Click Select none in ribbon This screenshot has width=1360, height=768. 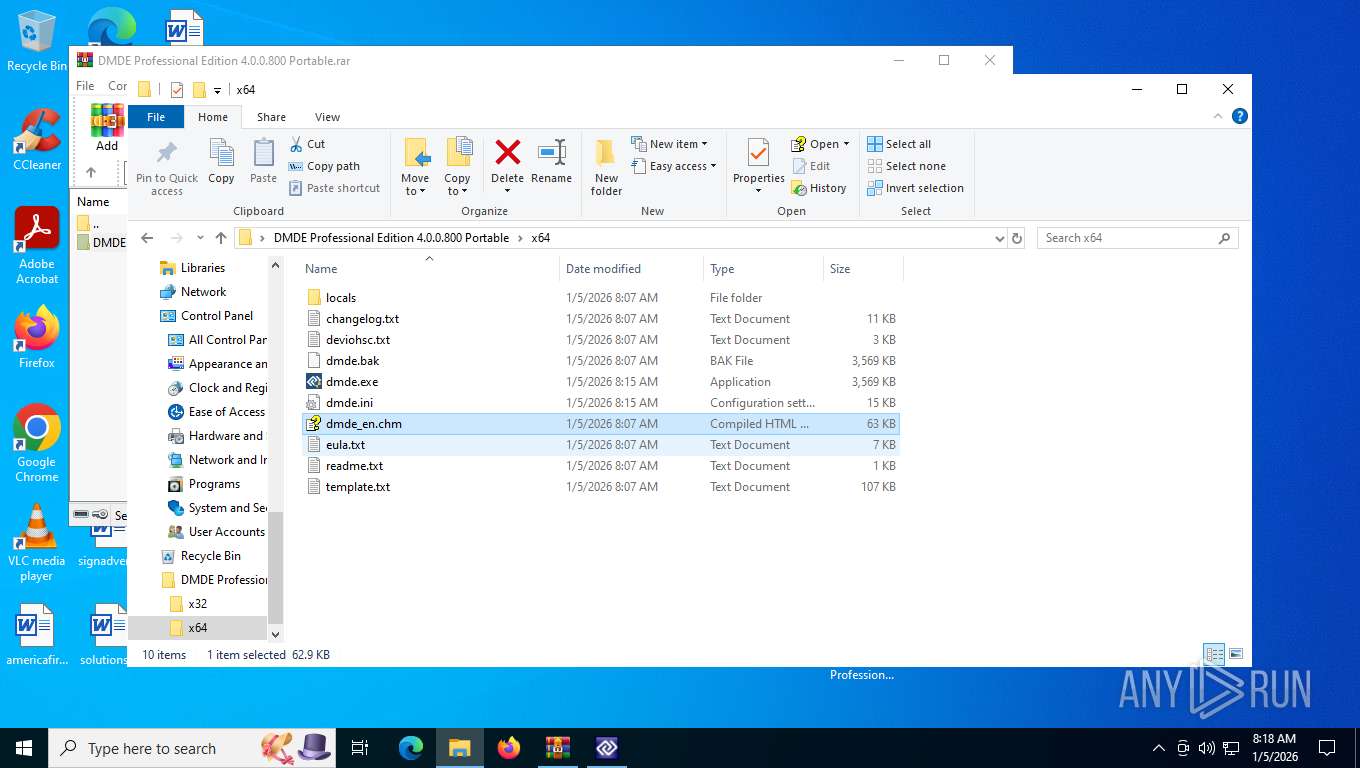(x=906, y=166)
